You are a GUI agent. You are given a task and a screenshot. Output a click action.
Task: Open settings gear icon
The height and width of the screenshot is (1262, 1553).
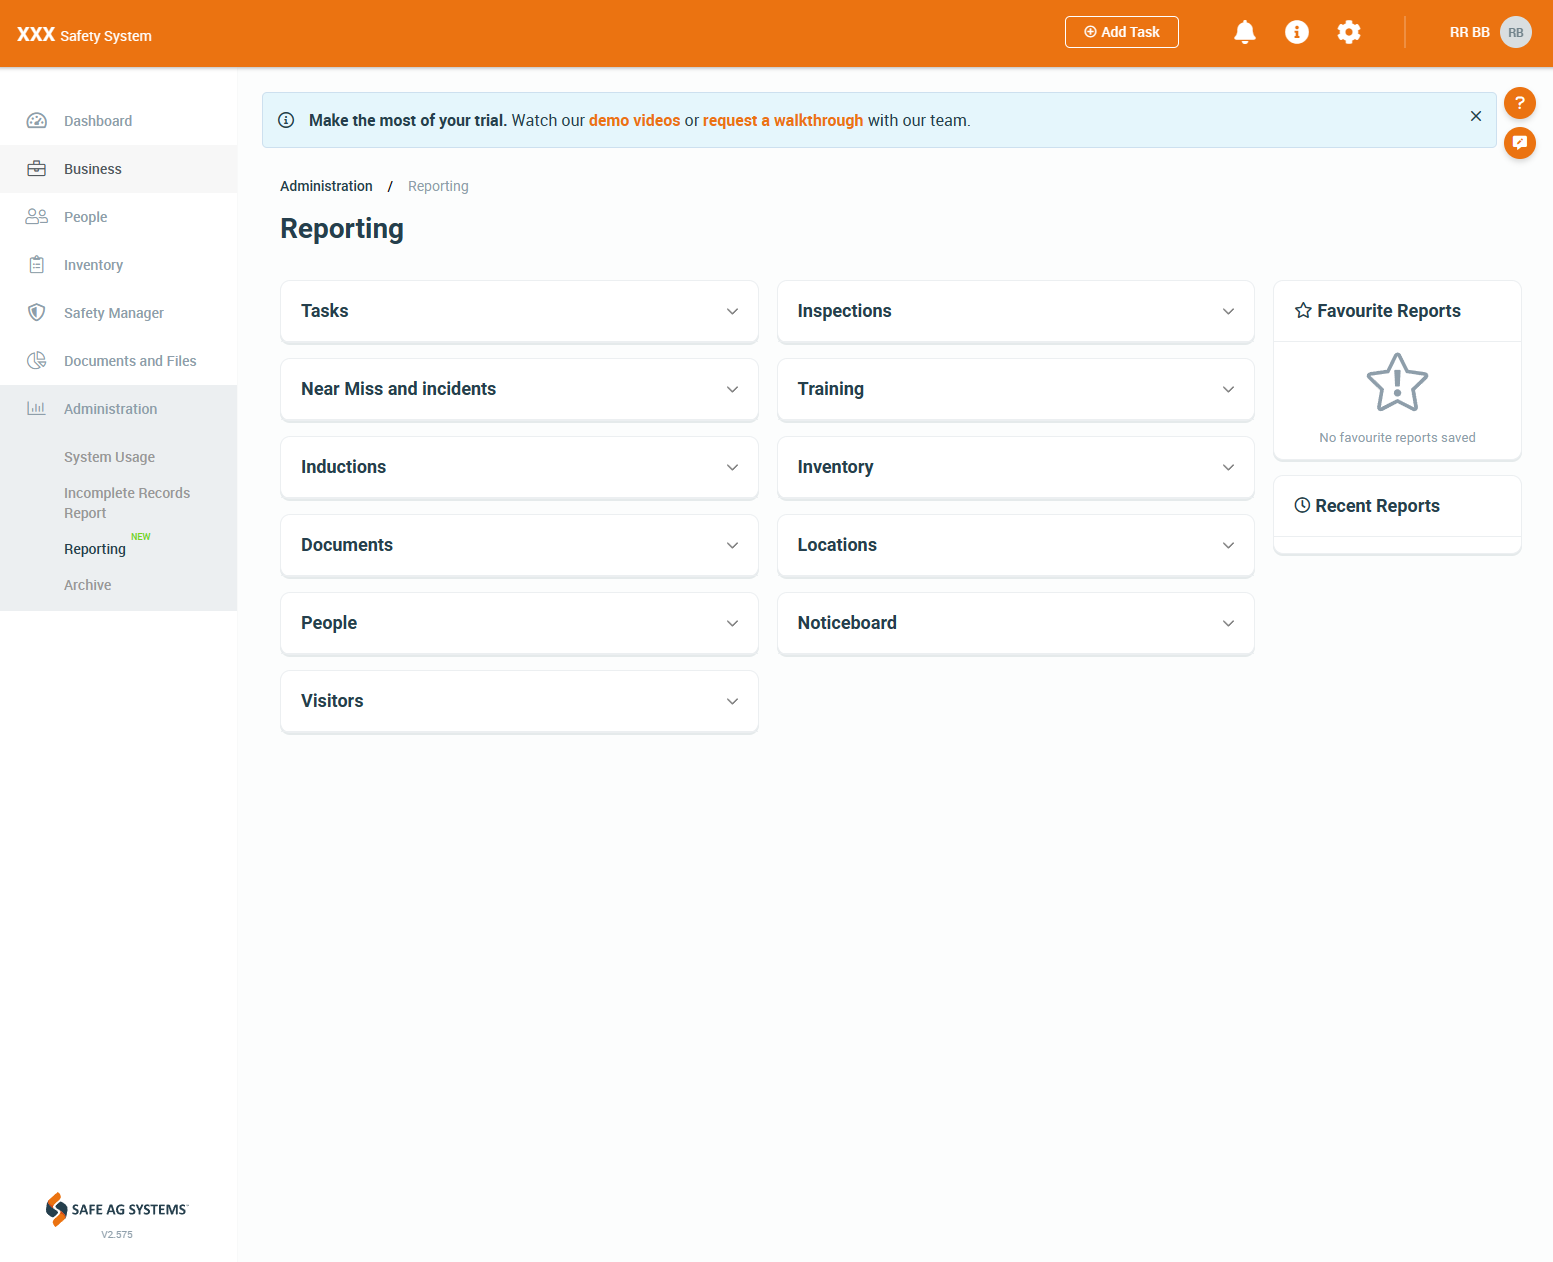1348,32
